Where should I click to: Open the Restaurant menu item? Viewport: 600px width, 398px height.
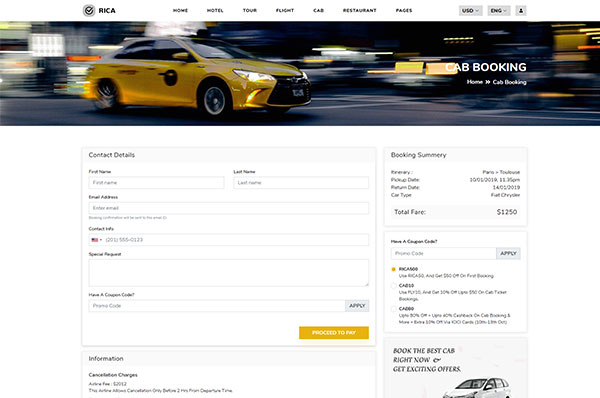point(360,10)
